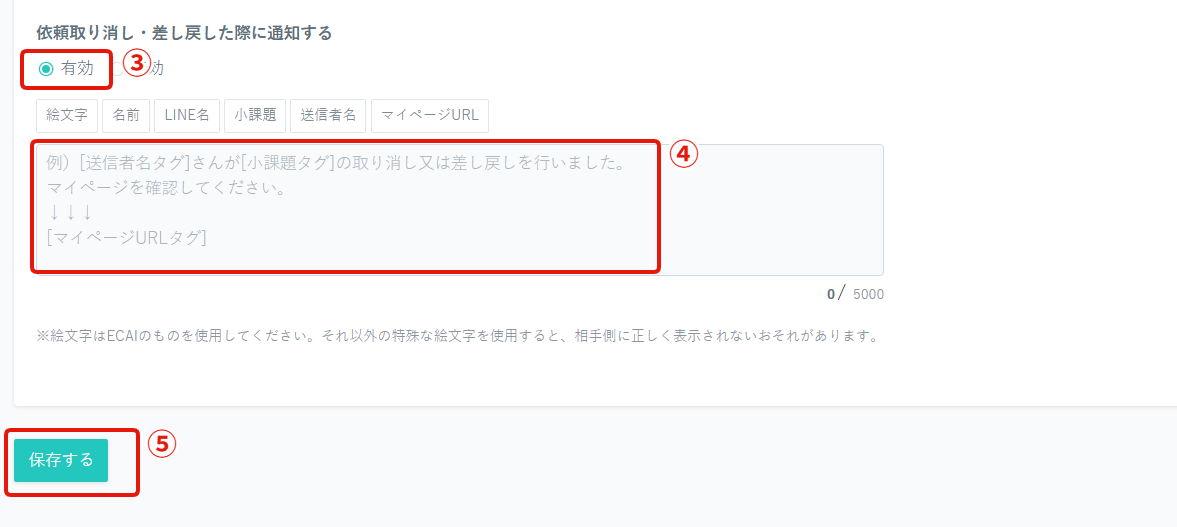
Task: Select the 有効 radio button
Action: (x=46, y=69)
